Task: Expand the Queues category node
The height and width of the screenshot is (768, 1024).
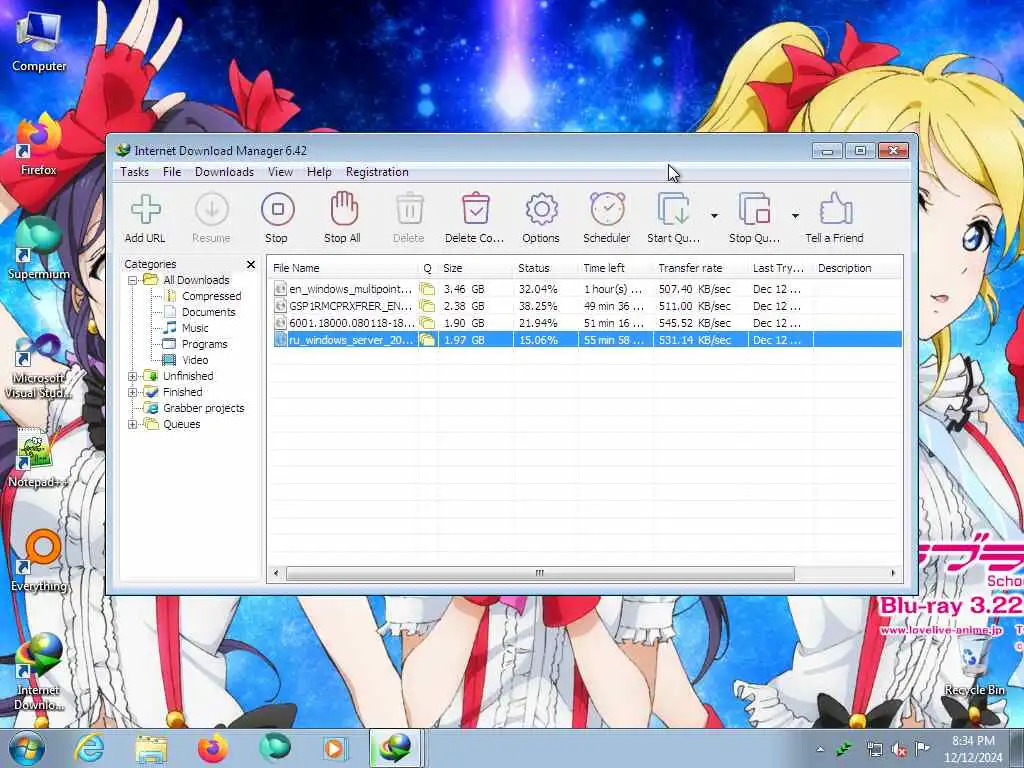Action: click(133, 424)
